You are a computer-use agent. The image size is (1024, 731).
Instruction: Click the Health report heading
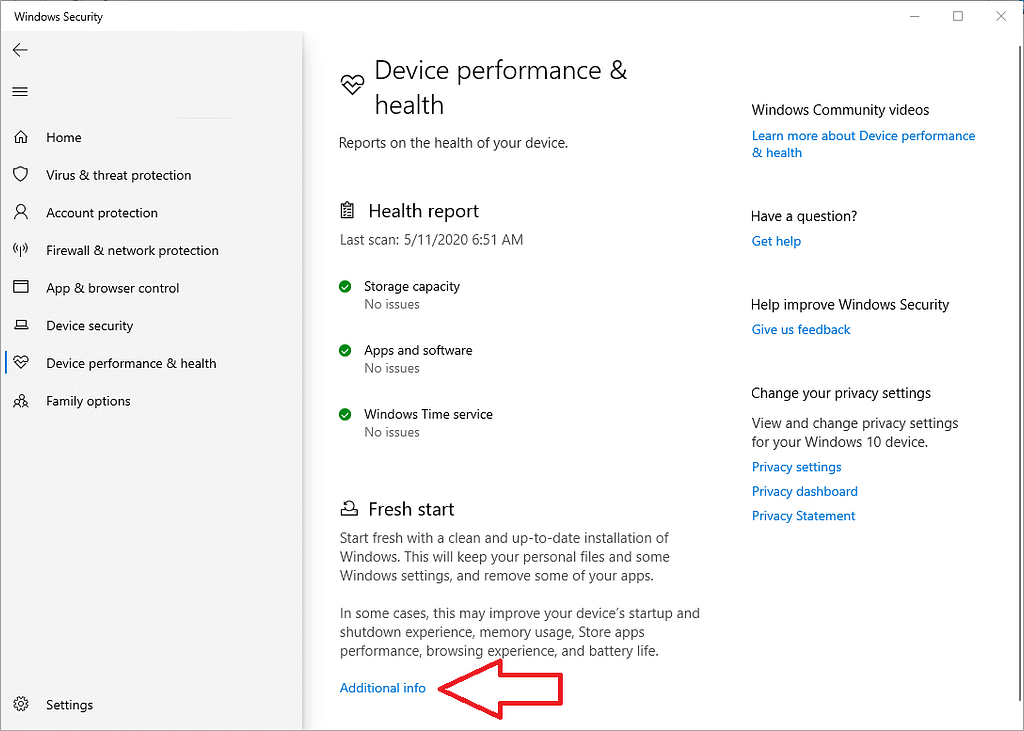pos(423,211)
